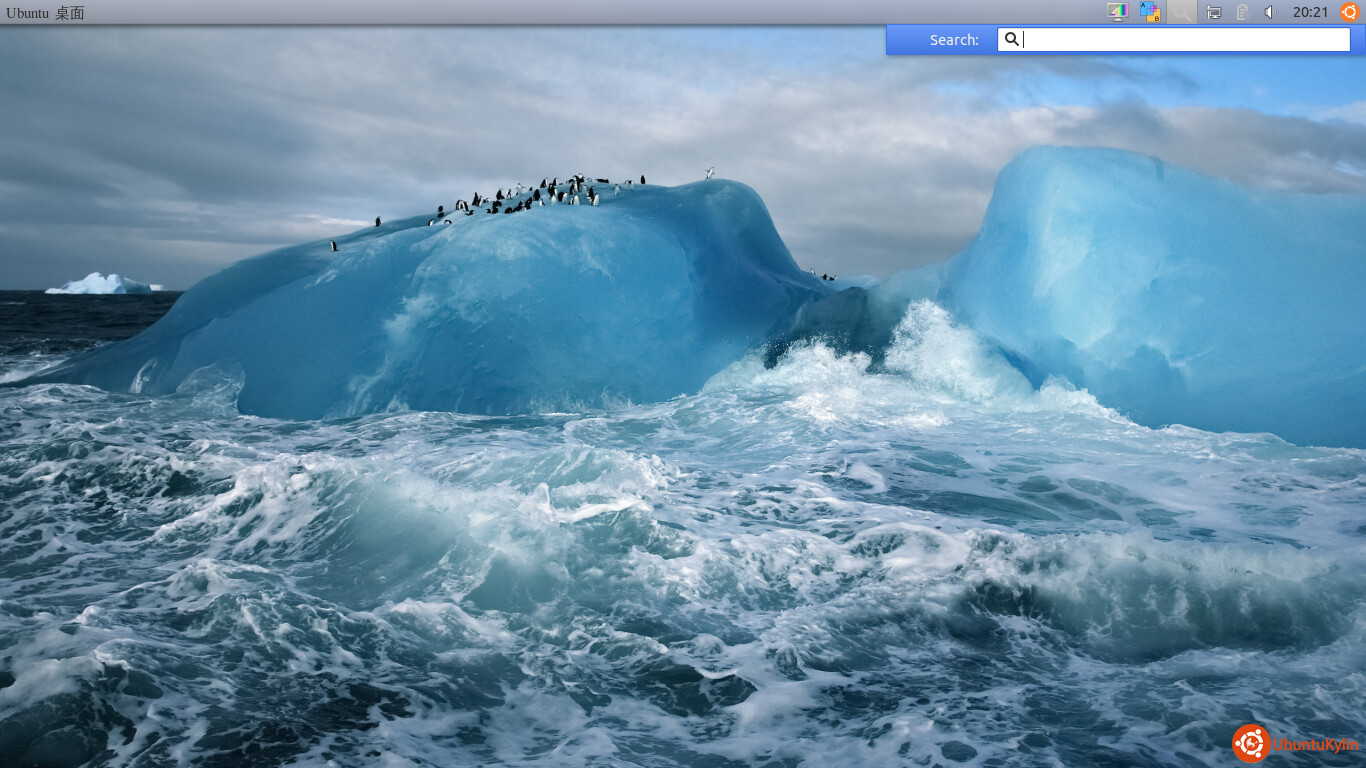Click the magnifier icon inside the search field
This screenshot has height=768, width=1366.
point(1011,39)
